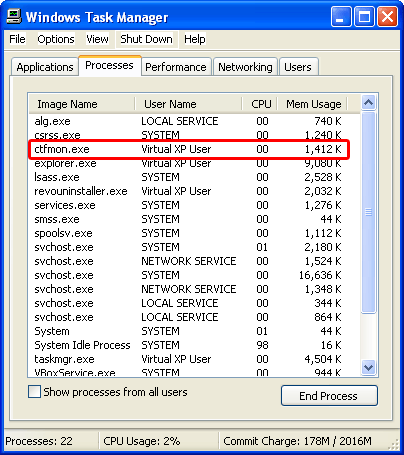Switch to the Networking tab
Image resolution: width=404 pixels, height=455 pixels.
pyautogui.click(x=245, y=67)
